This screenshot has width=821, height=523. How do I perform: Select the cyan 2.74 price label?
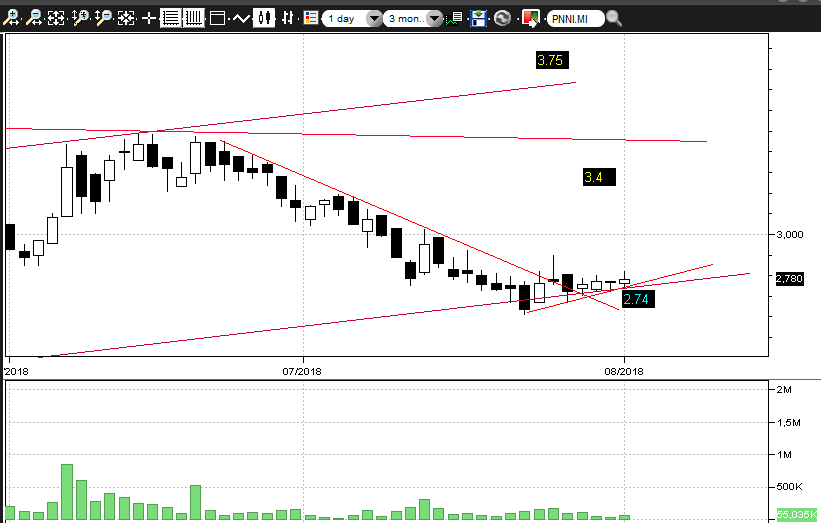tap(638, 299)
